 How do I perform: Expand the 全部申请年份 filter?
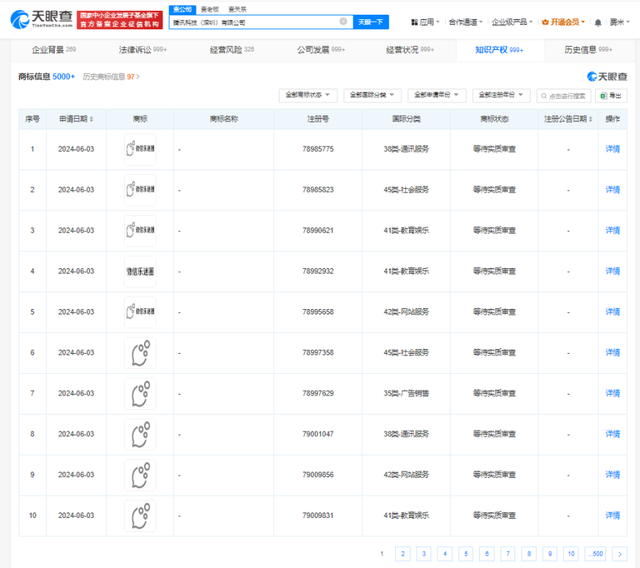click(437, 95)
